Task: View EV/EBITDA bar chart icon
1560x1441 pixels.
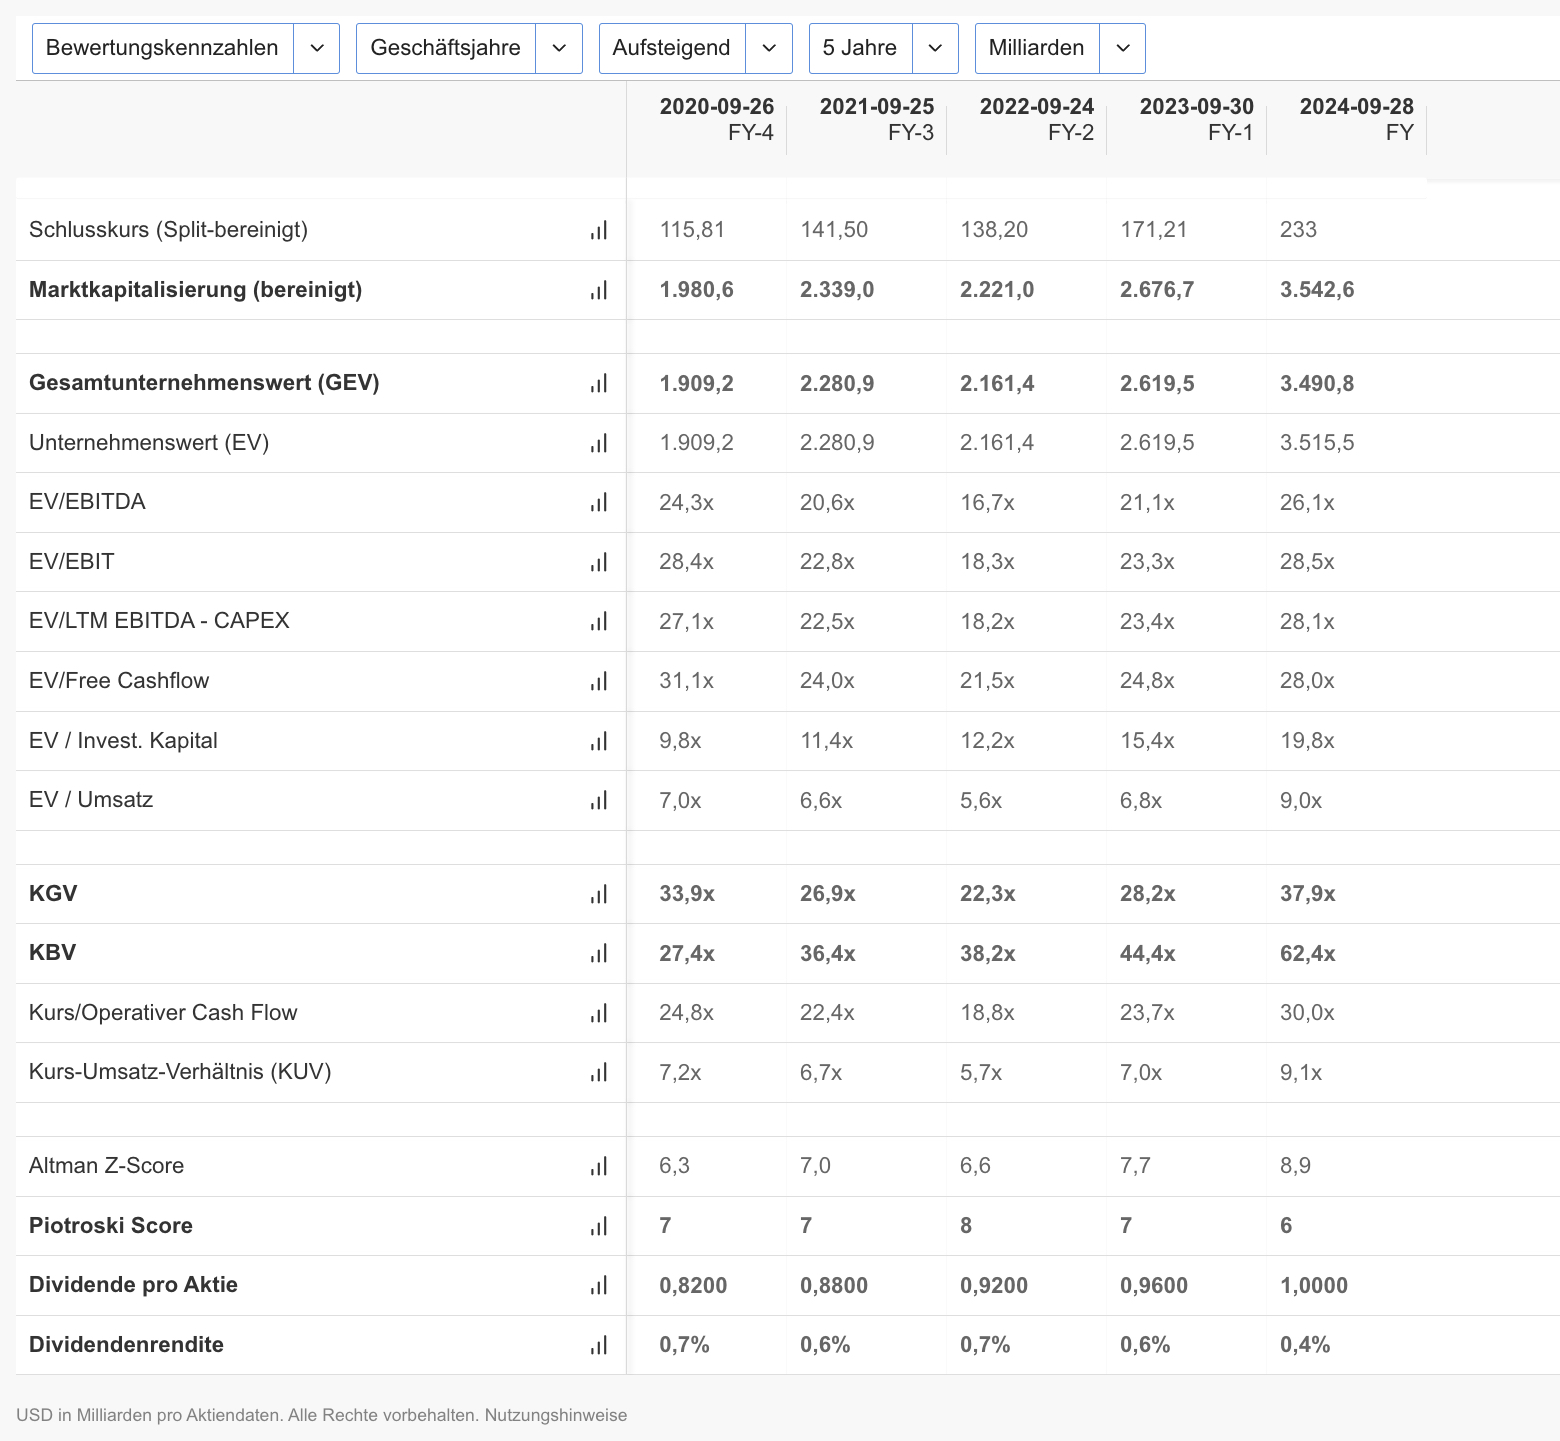Action: click(x=598, y=502)
